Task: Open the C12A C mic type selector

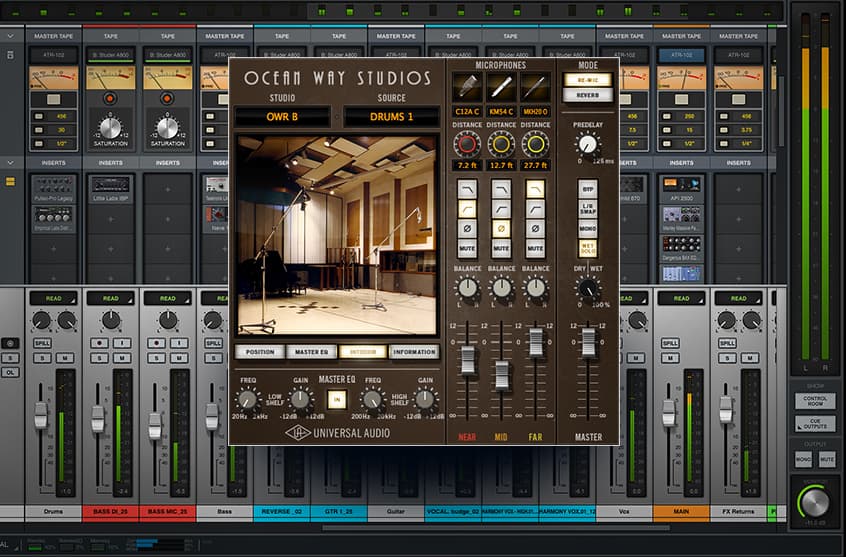Action: [x=467, y=112]
